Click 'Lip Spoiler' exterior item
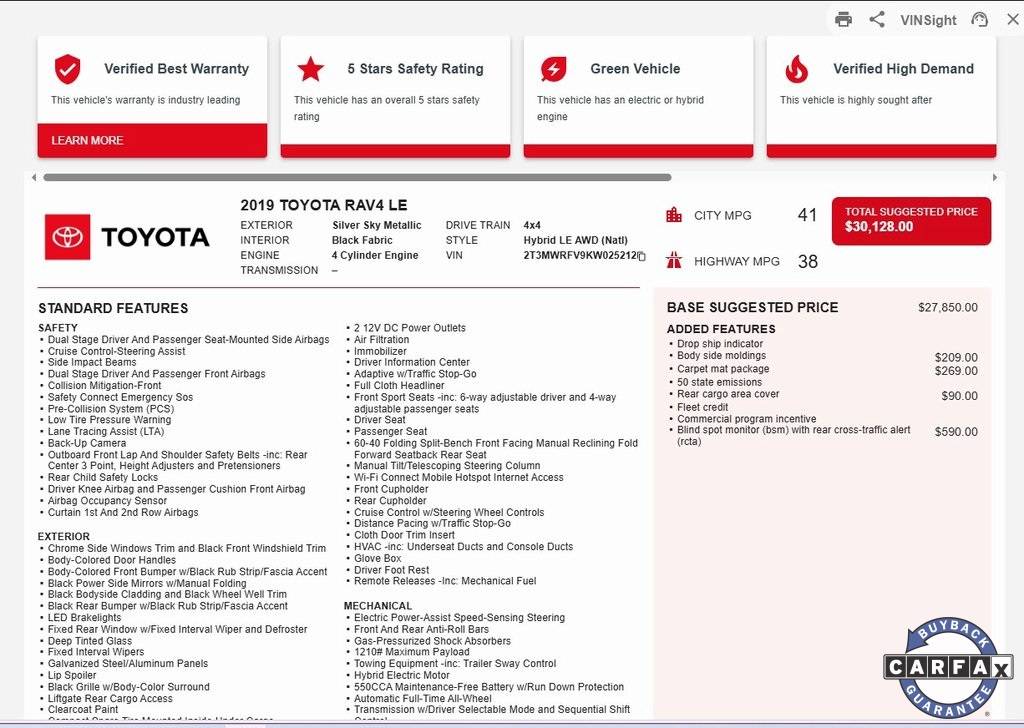1024x728 pixels. coord(72,675)
